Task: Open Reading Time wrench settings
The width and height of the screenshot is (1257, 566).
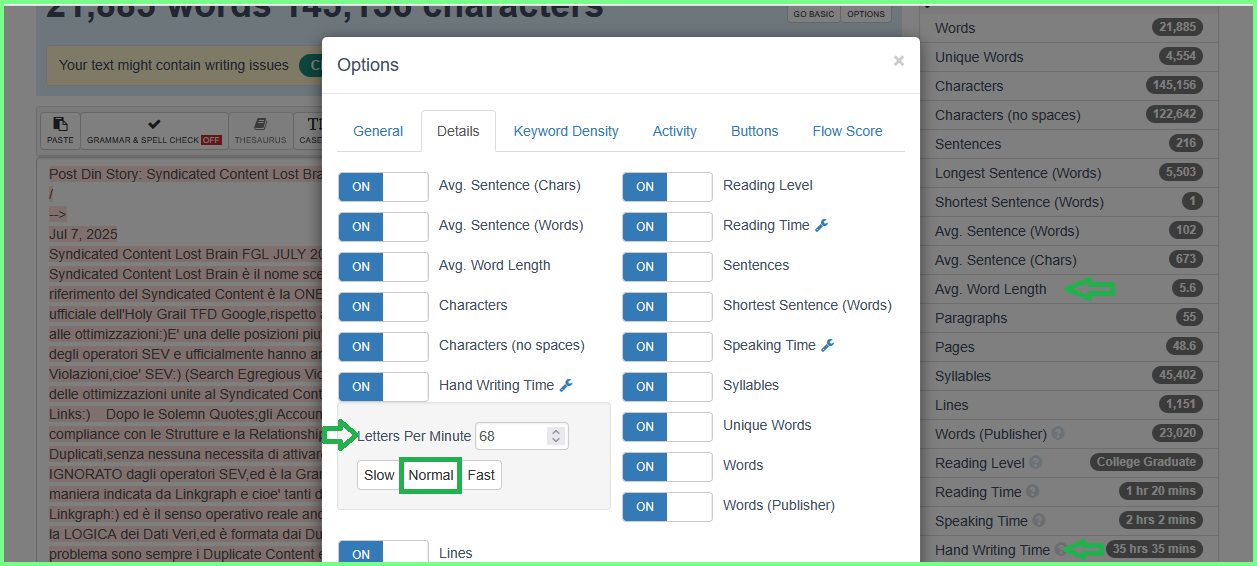Action: 822,226
